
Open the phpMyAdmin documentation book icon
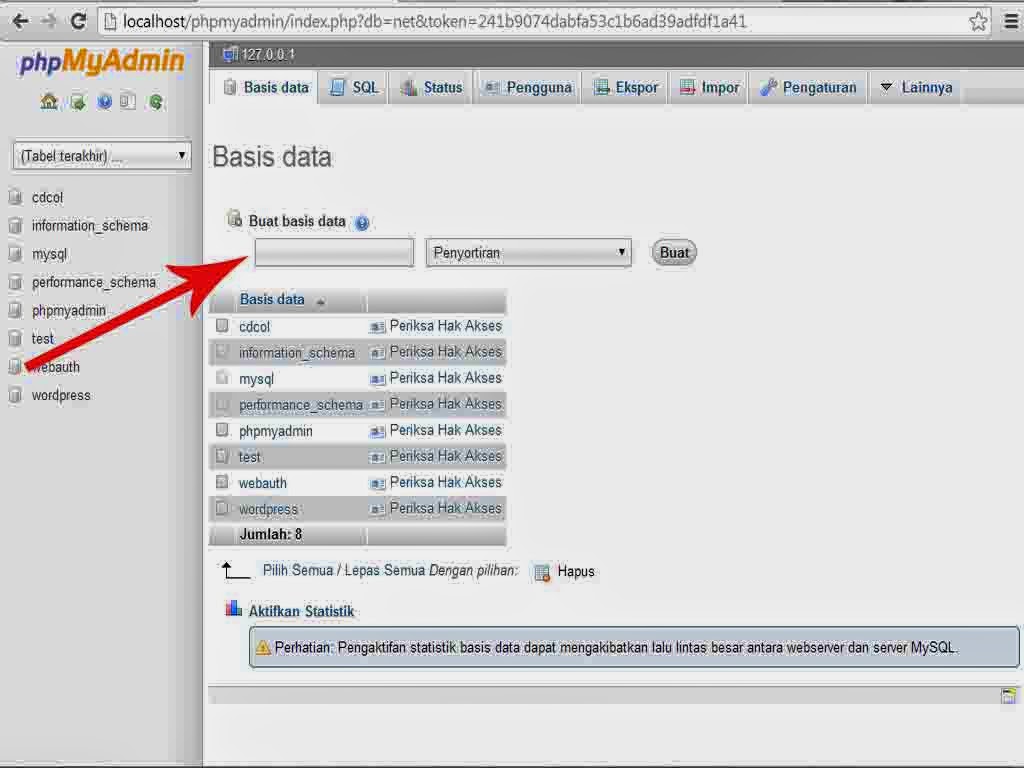coord(128,101)
